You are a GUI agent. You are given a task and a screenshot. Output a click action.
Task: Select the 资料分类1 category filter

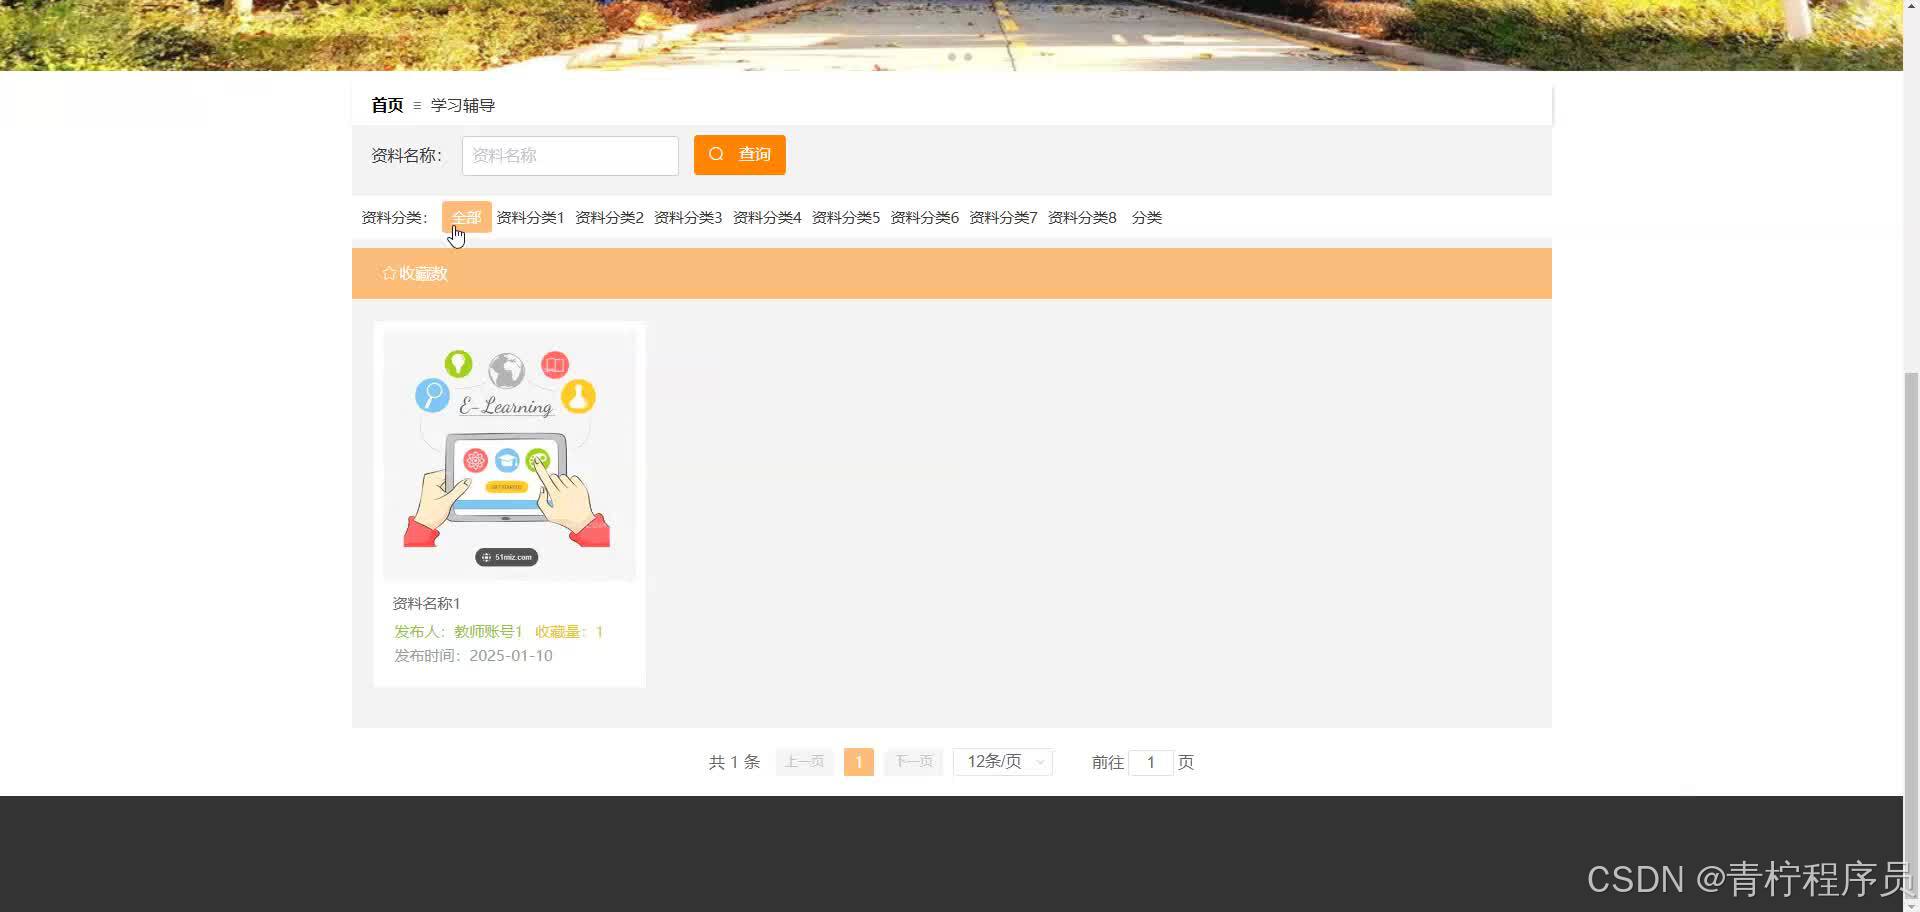[529, 217]
